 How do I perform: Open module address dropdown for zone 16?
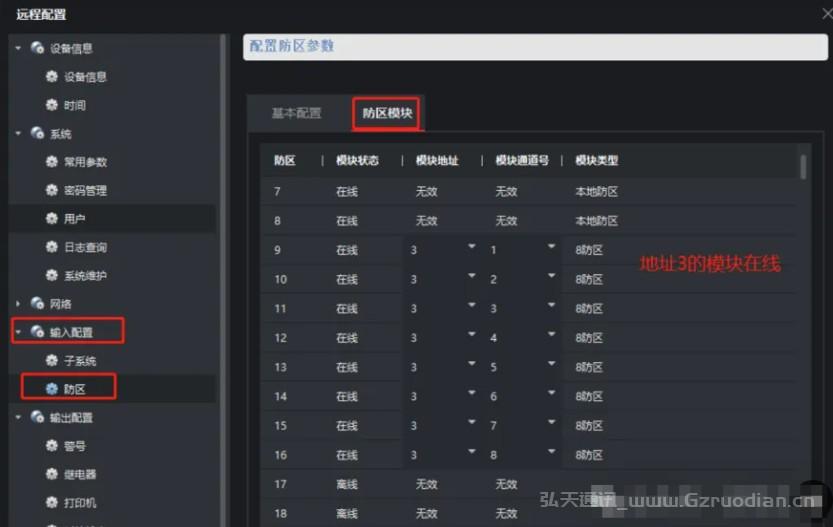pos(471,452)
